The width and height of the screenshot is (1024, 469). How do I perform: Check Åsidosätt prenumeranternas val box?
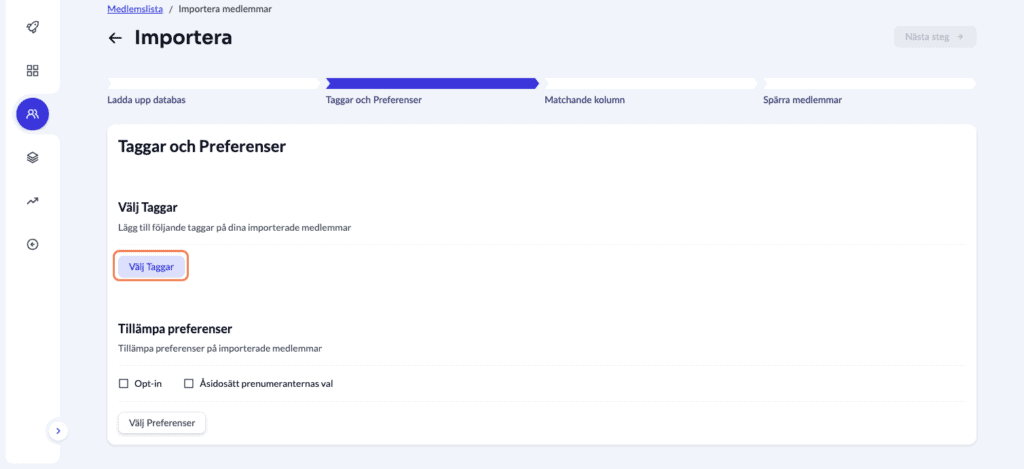[189, 383]
